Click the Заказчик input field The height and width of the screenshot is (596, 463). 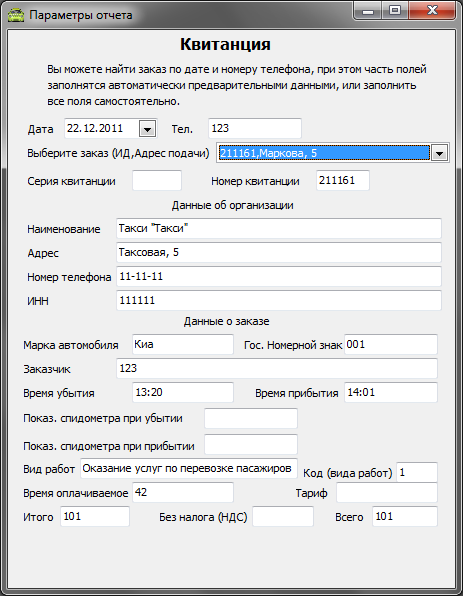tap(277, 368)
